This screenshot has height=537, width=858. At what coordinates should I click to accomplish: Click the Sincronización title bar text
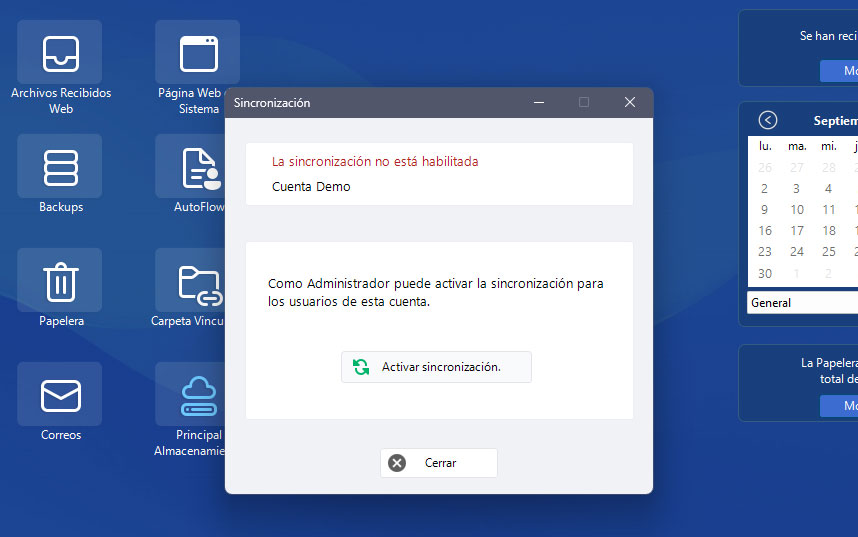pyautogui.click(x=272, y=103)
